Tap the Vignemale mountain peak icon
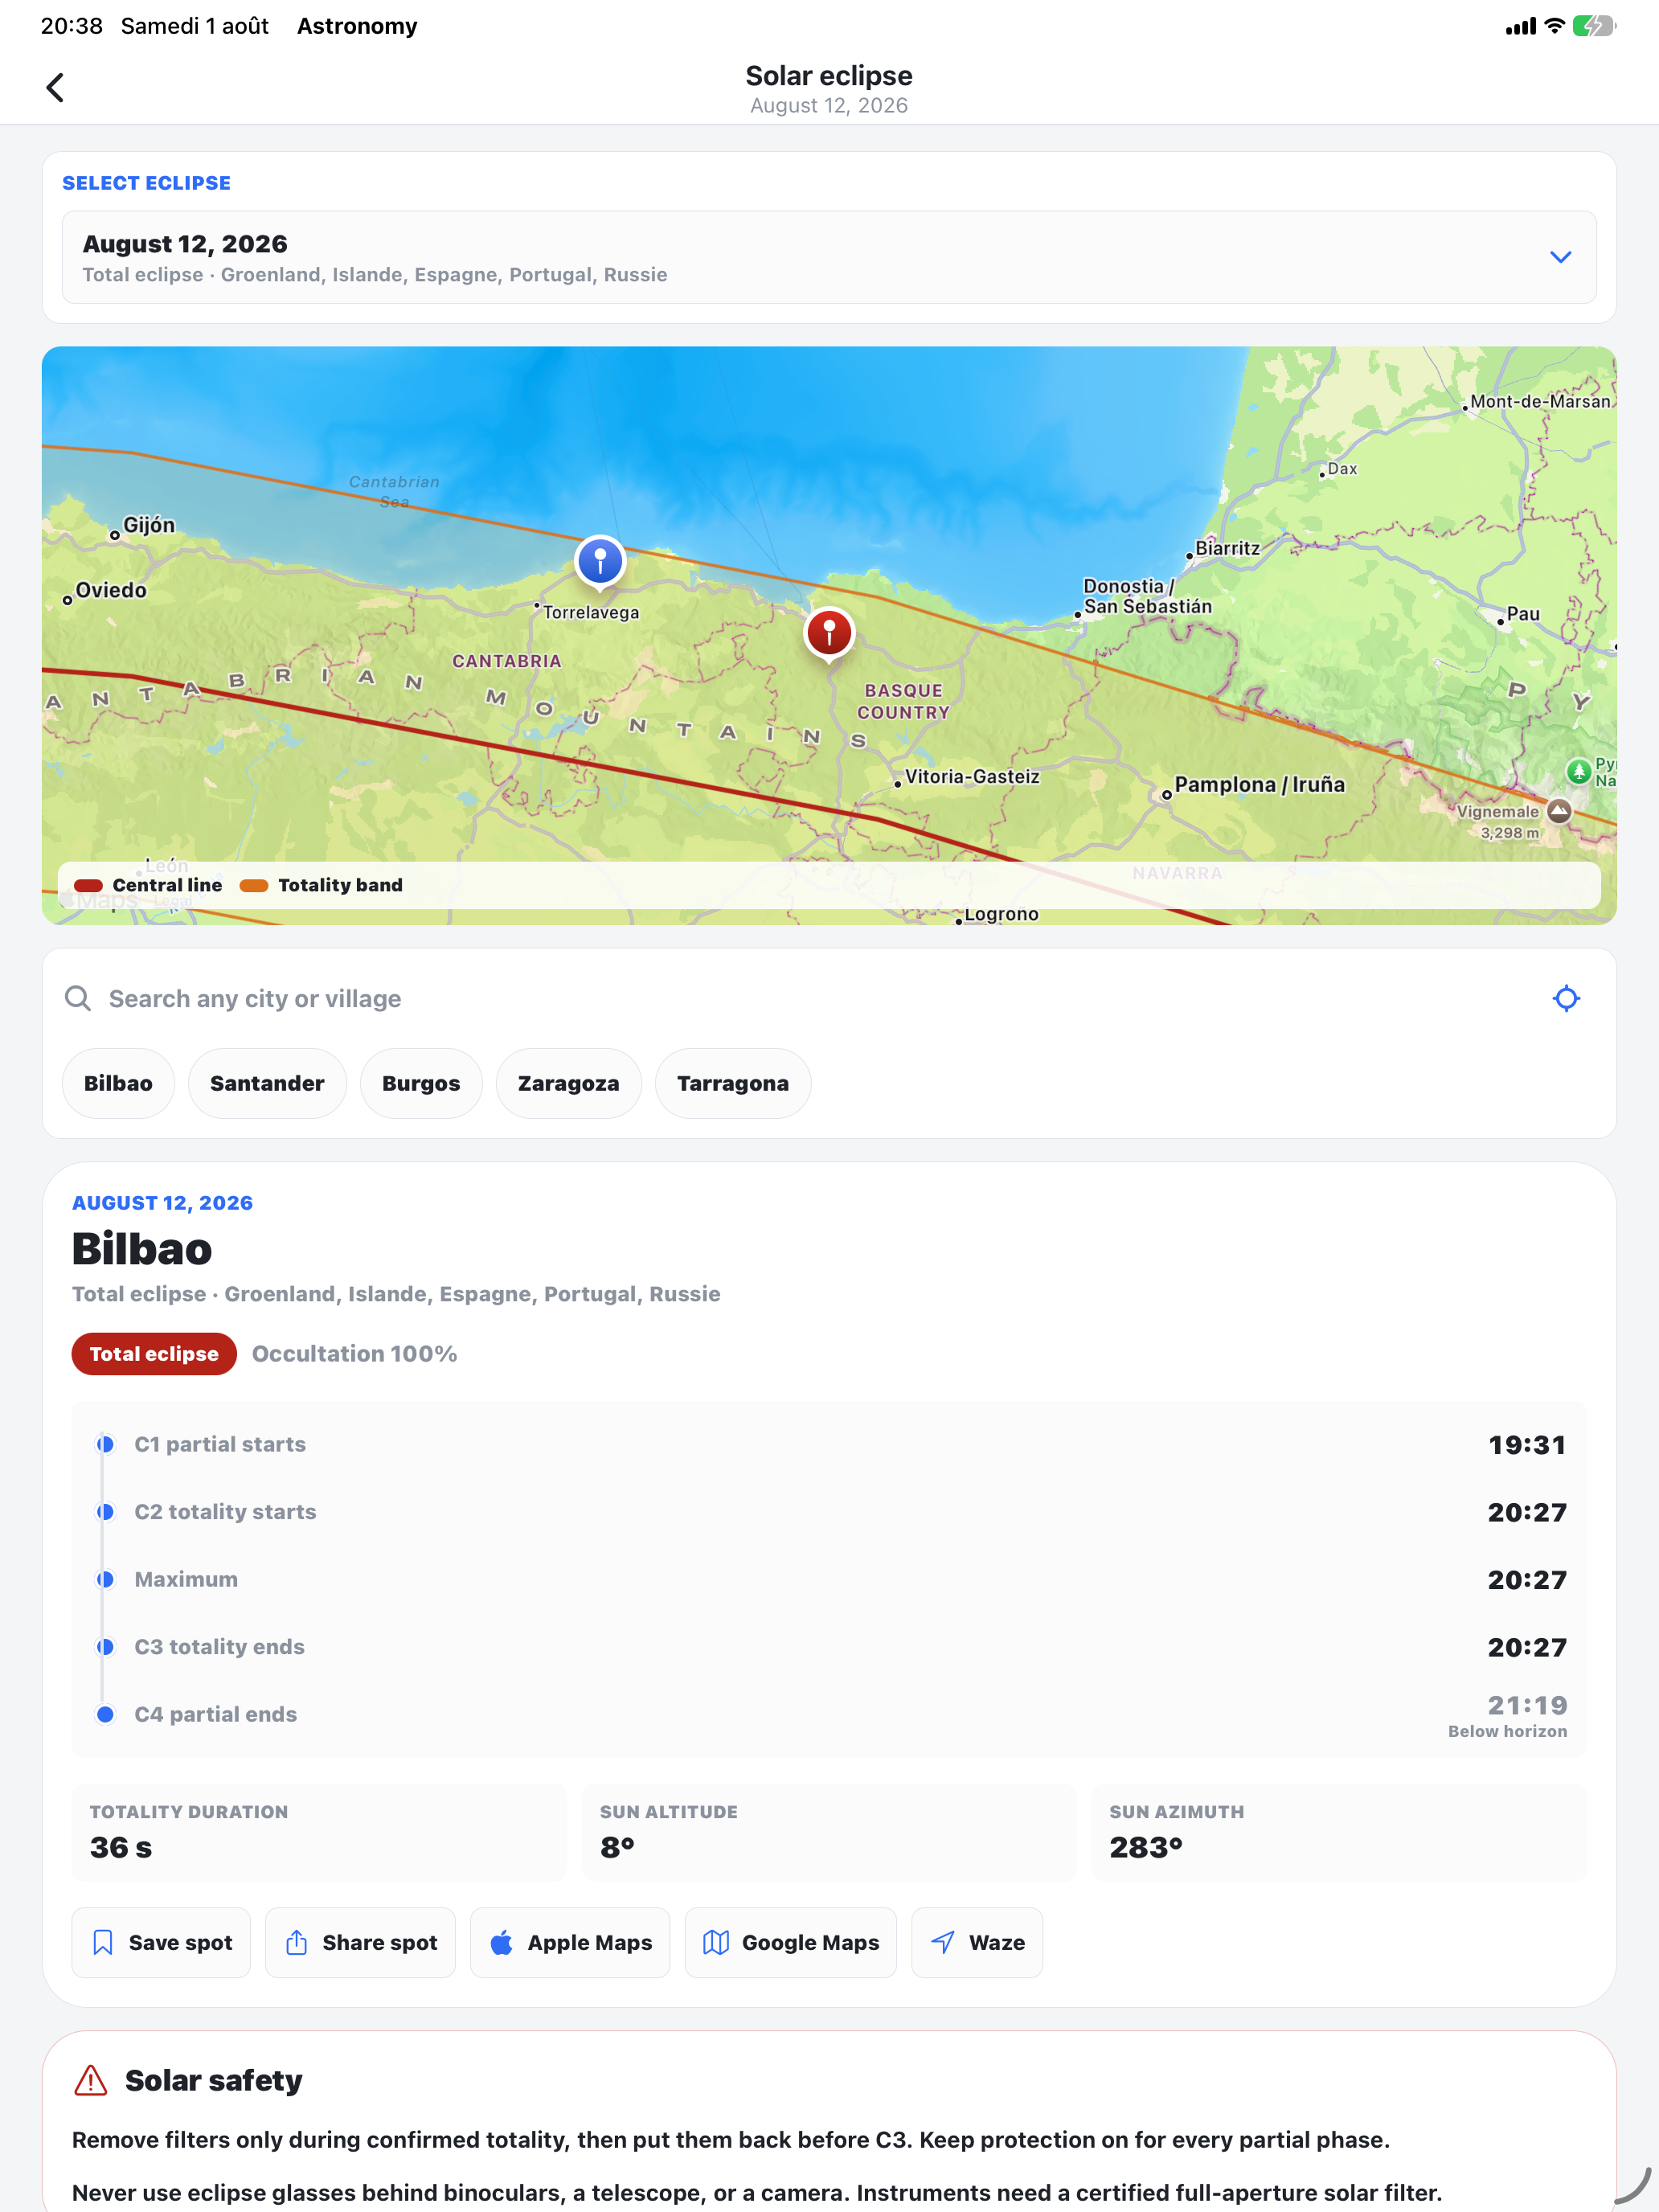 tap(1559, 811)
